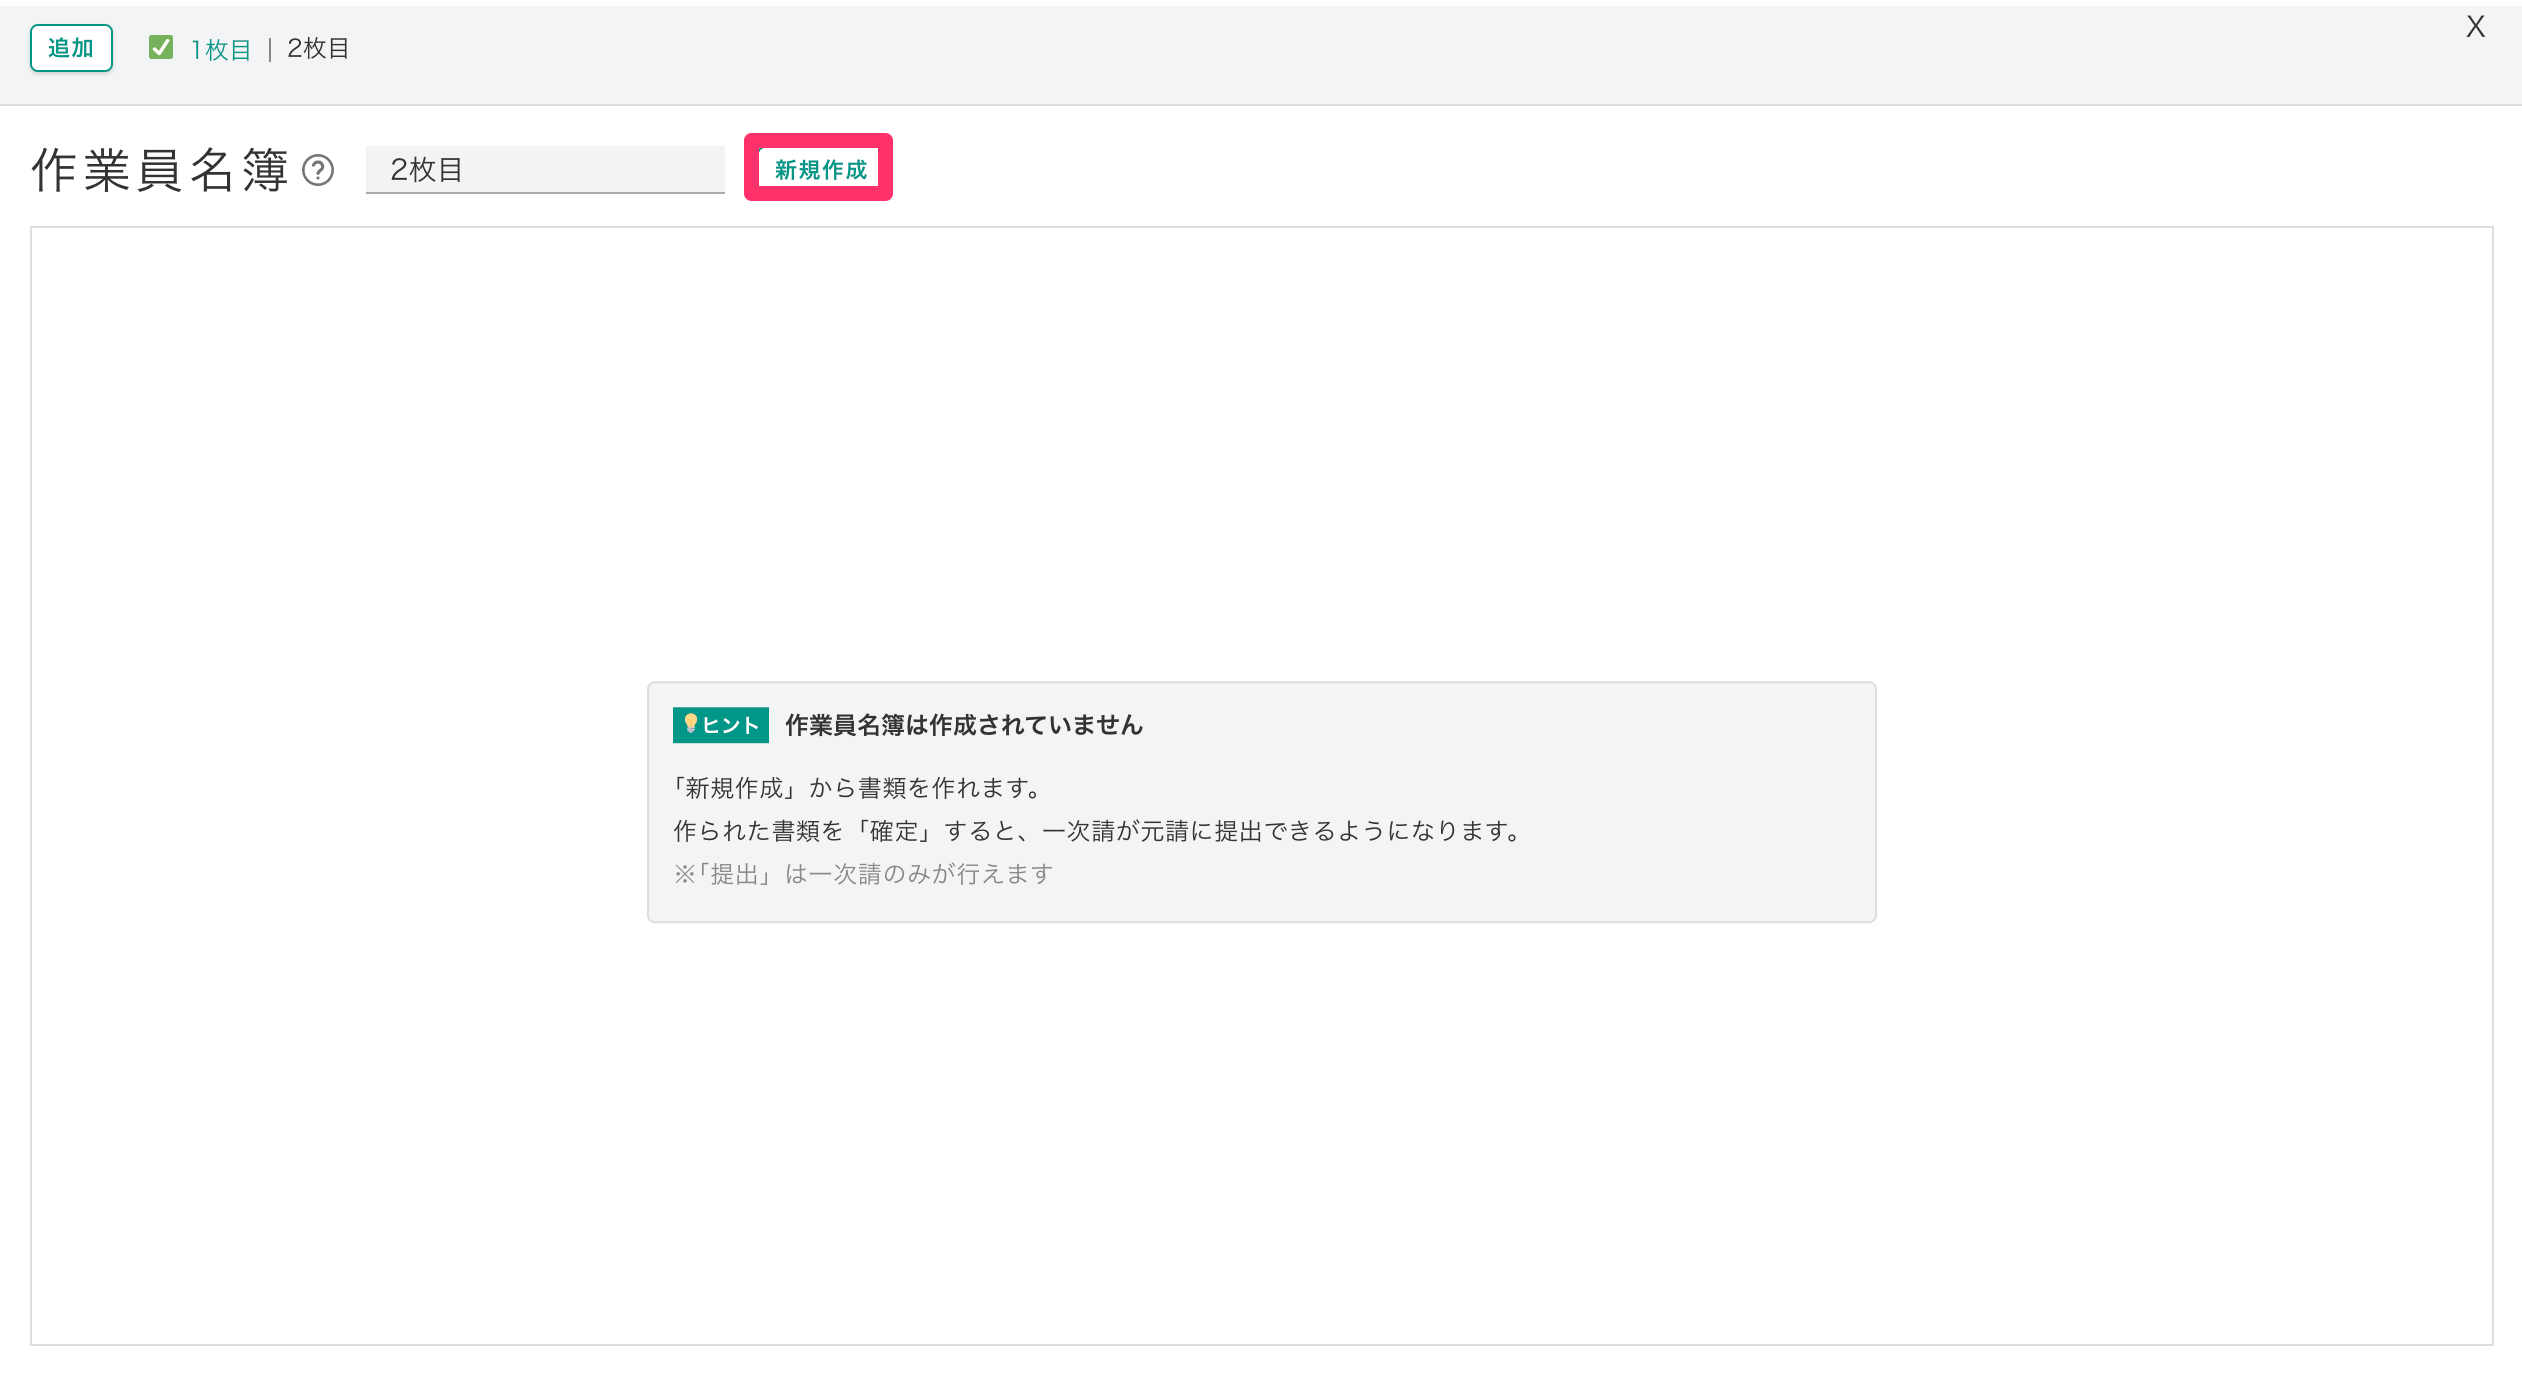Focus the 2枚目 sheet name field

pyautogui.click(x=545, y=169)
